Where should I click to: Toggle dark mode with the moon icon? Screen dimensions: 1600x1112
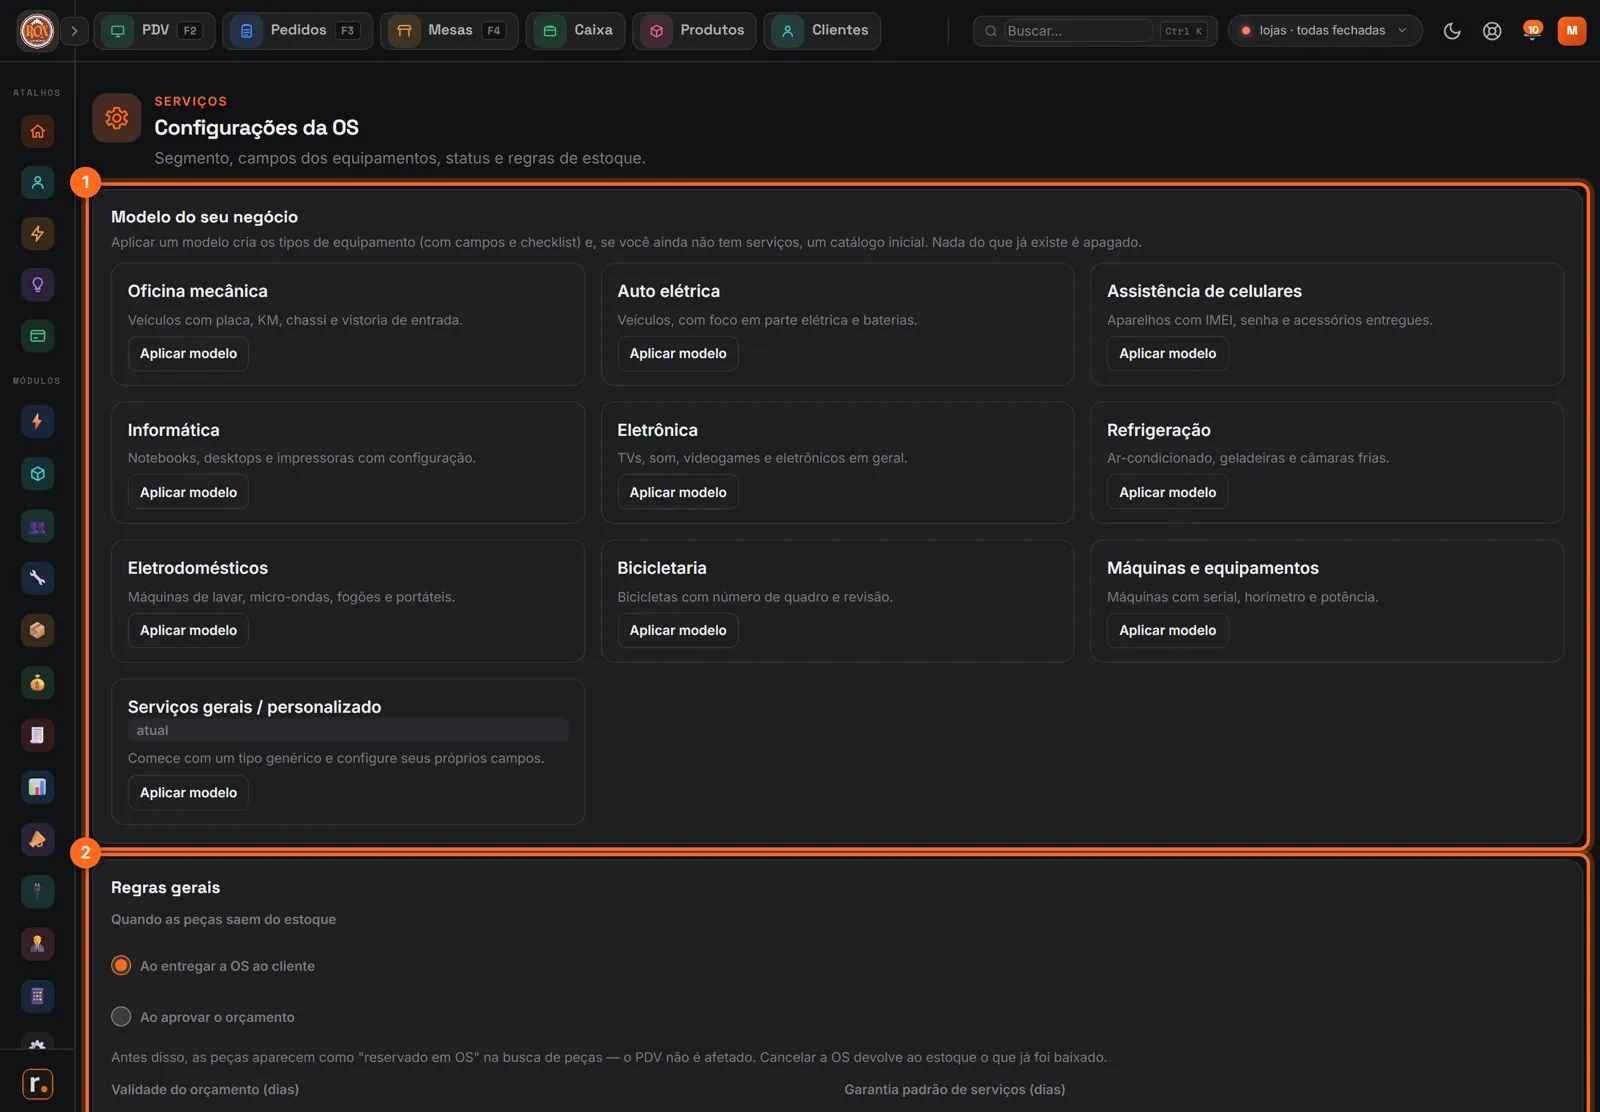click(1452, 31)
